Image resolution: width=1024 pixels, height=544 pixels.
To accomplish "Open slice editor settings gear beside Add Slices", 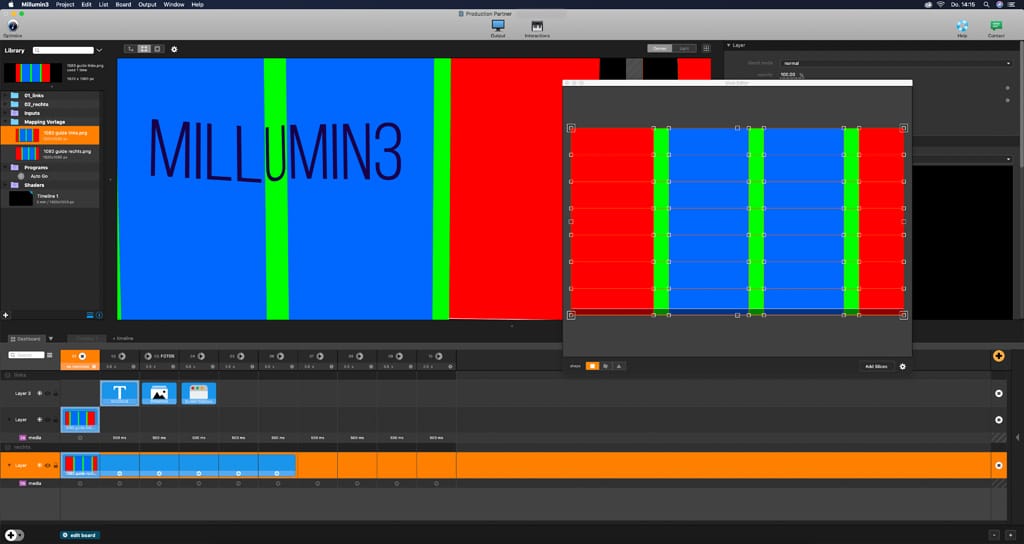I will tap(902, 367).
